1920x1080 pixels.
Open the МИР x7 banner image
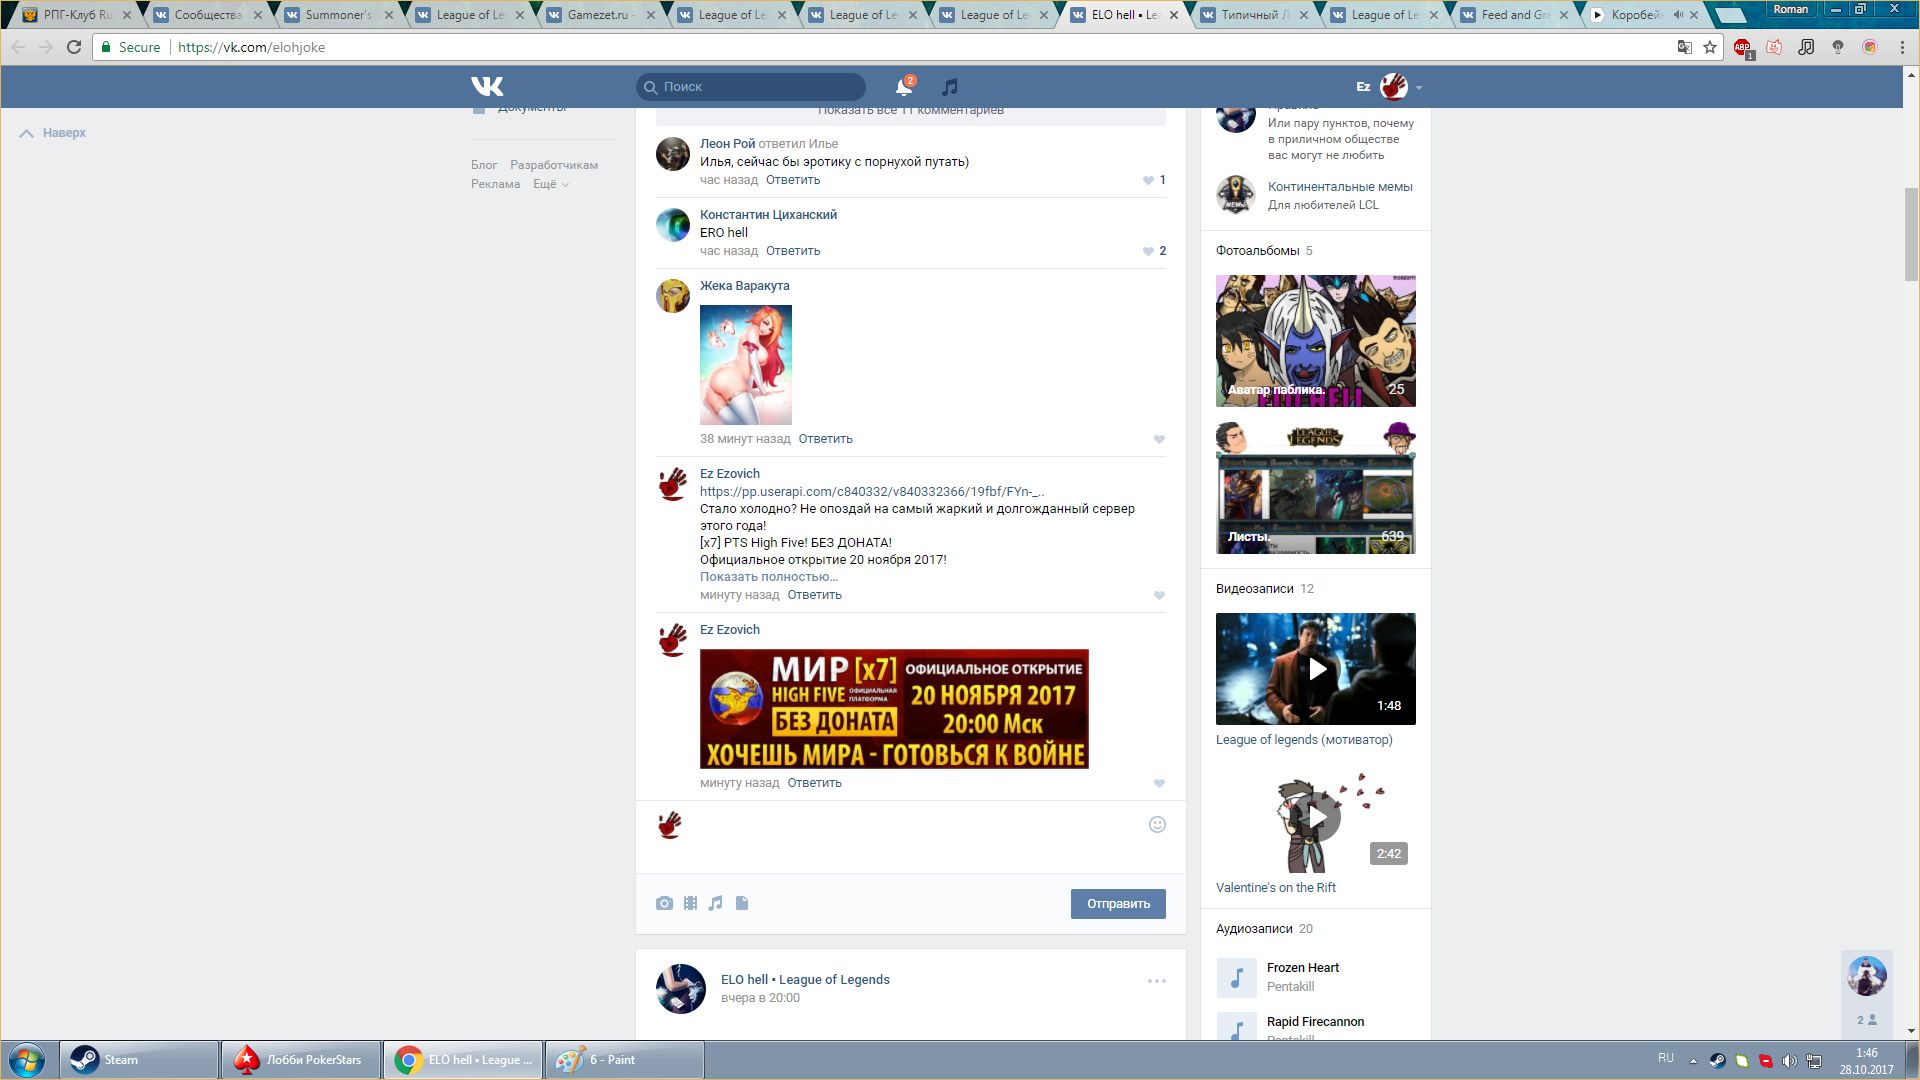pos(894,709)
